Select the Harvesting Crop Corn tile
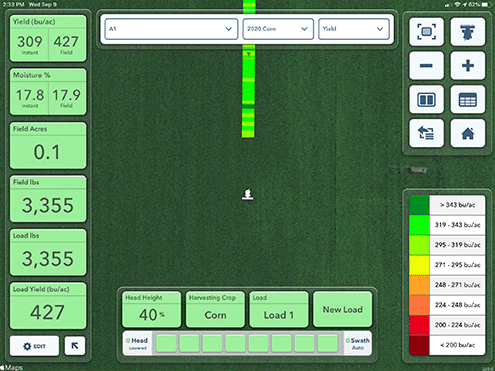This screenshot has width=495, height=371. pyautogui.click(x=215, y=309)
